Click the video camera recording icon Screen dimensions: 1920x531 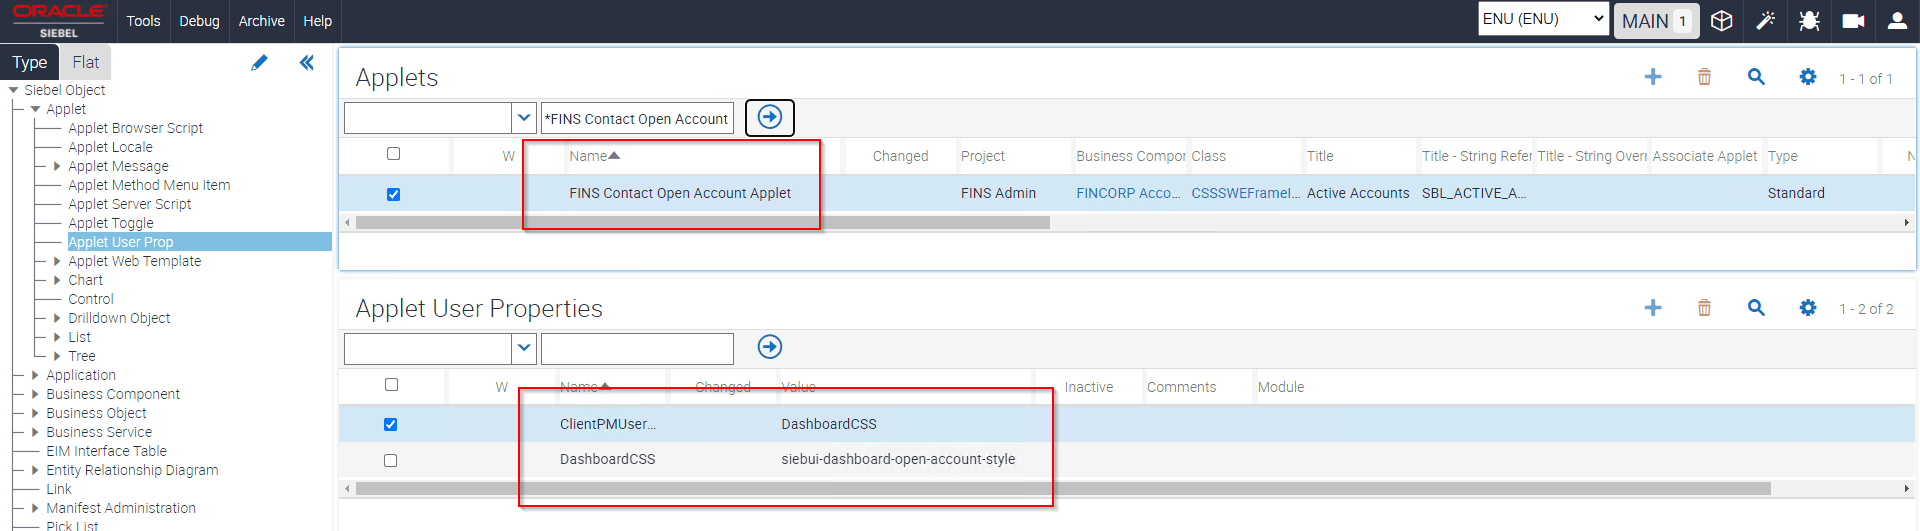(1853, 21)
